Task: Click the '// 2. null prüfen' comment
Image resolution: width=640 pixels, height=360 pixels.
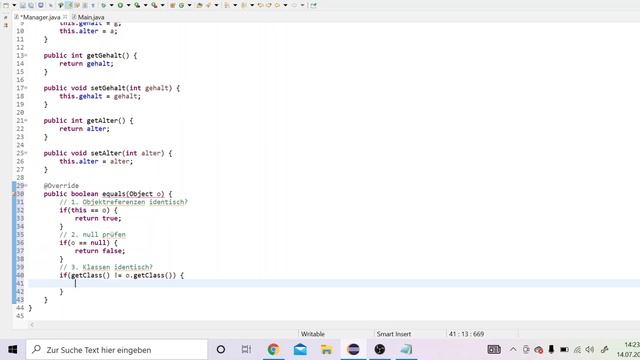Action: tap(93, 235)
